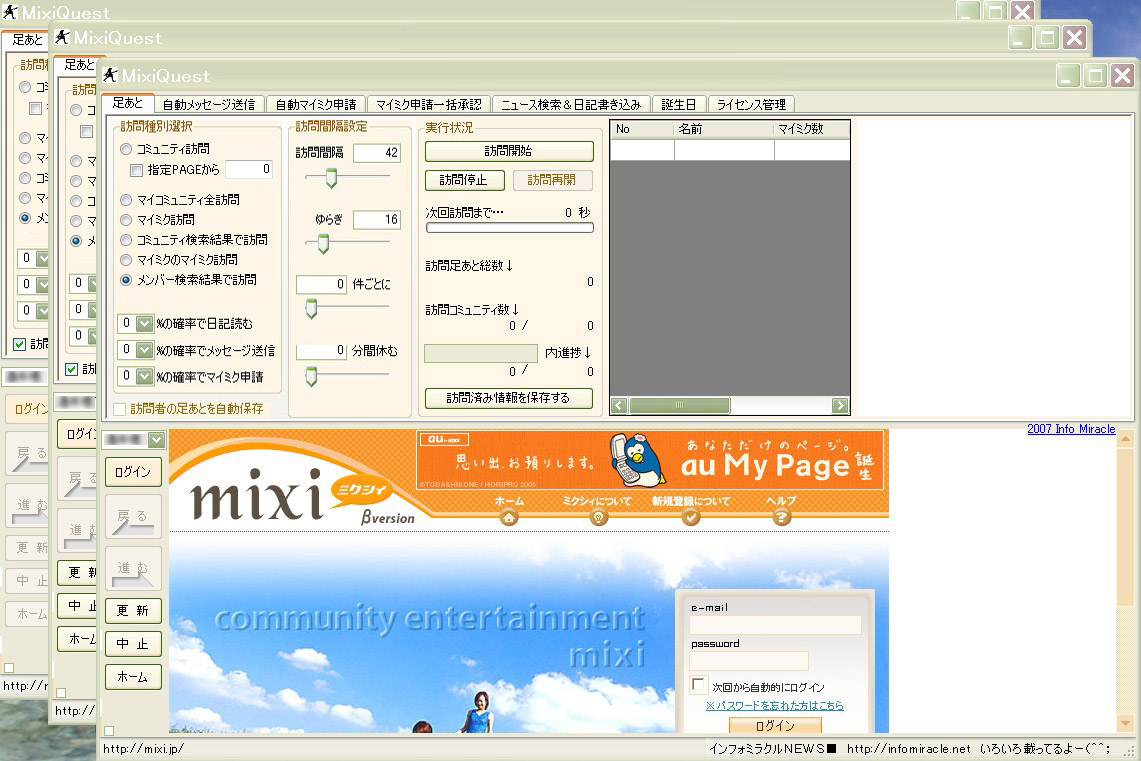Click the orange ログイン button on mixi page

point(775,725)
